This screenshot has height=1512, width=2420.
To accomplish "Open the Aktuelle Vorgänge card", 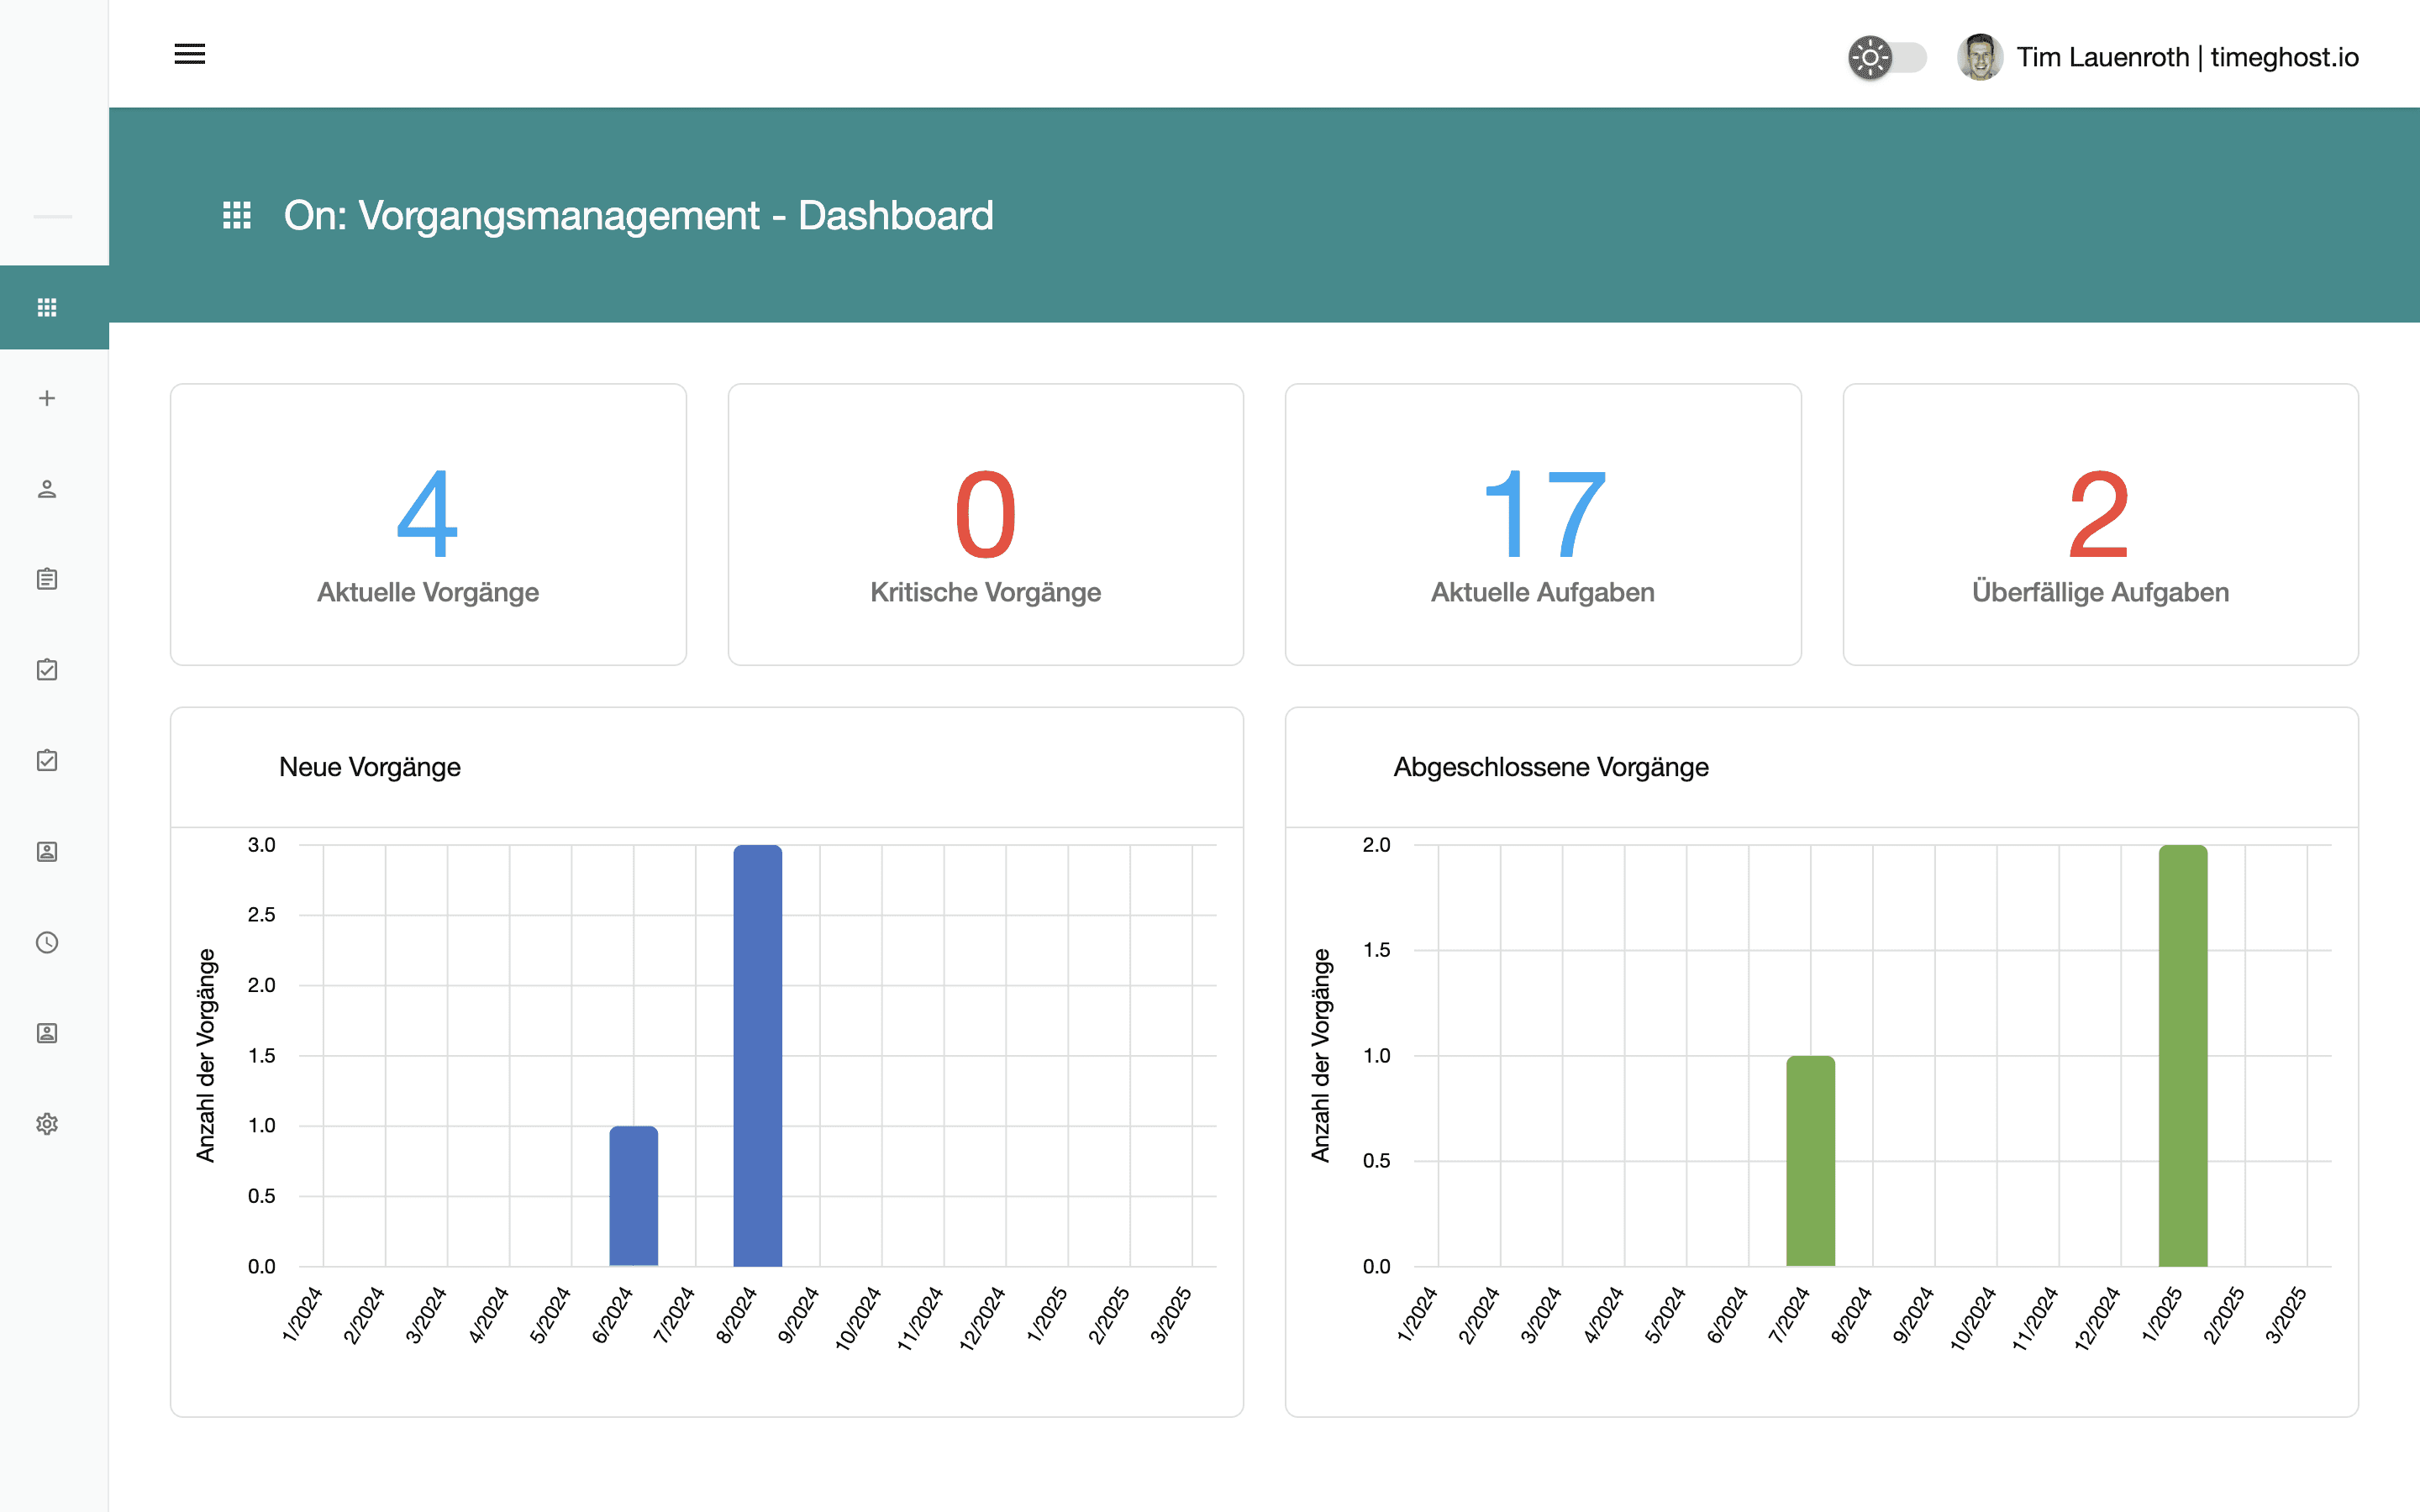I will [x=428, y=524].
